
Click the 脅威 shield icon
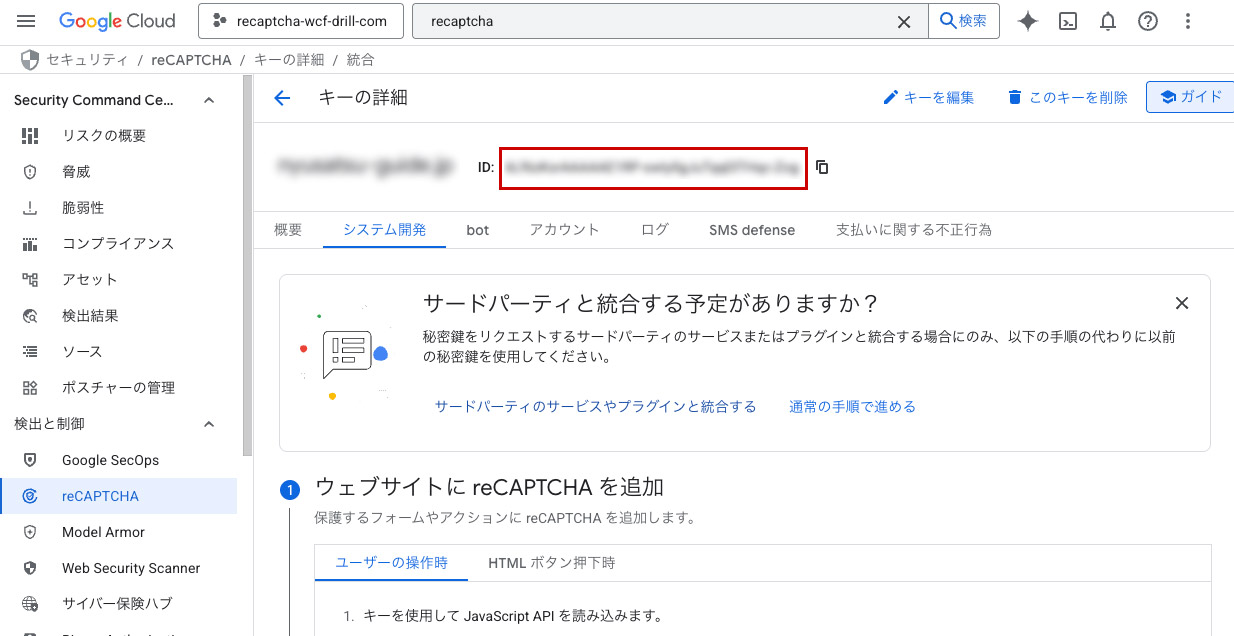tap(30, 172)
